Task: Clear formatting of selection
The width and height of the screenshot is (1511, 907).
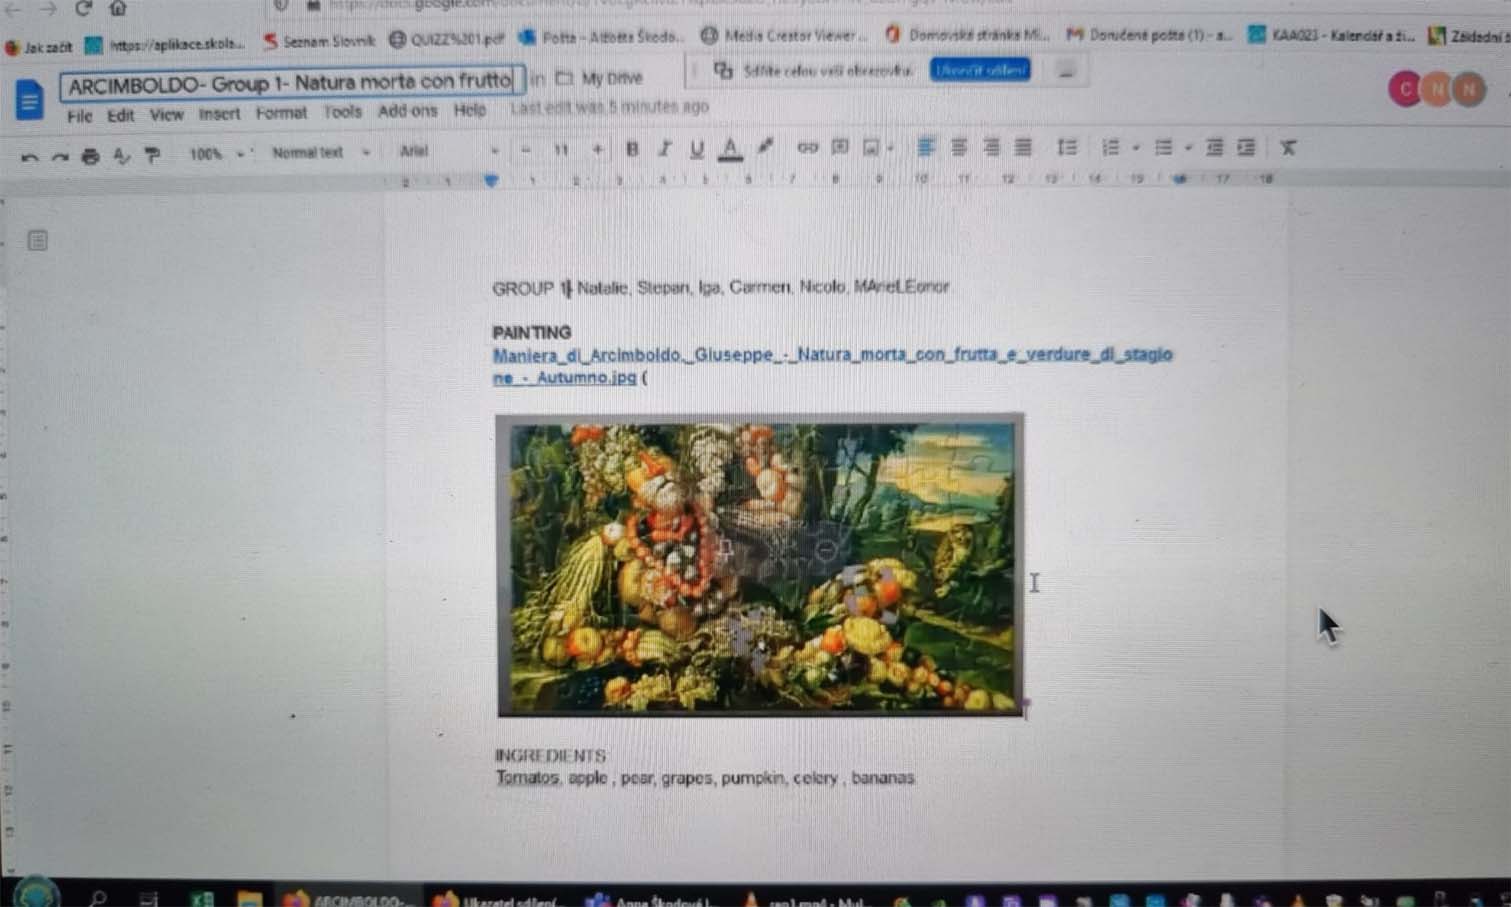Action: click(x=1288, y=148)
